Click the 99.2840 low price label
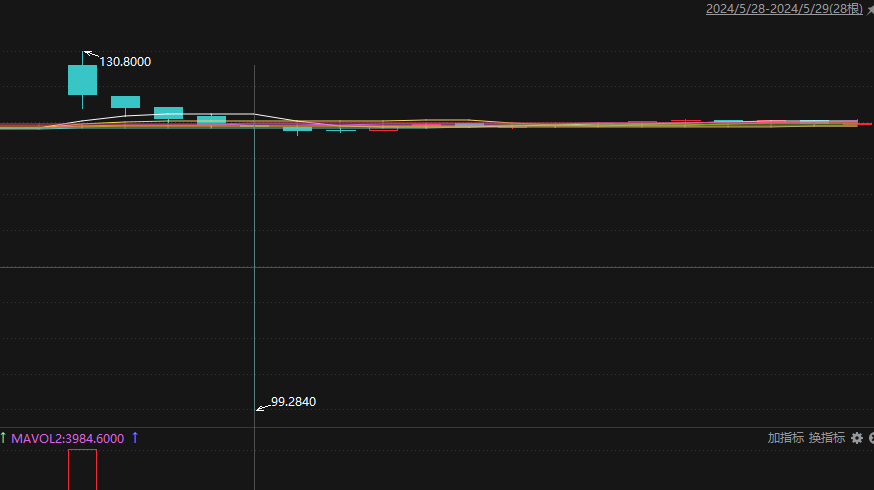This screenshot has height=490, width=874. pos(293,402)
